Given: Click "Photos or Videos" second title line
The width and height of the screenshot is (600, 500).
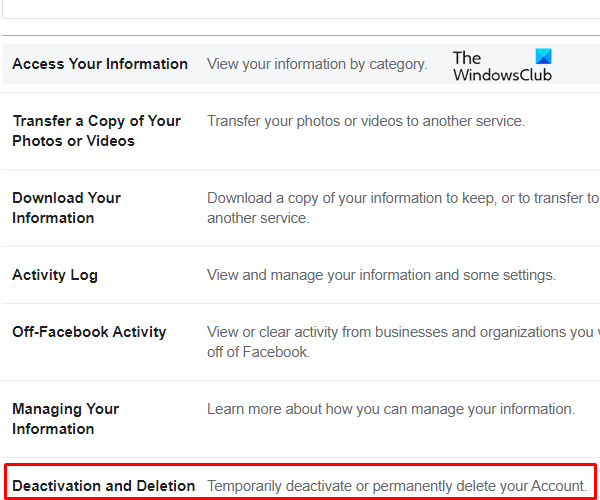Looking at the screenshot, I should (73, 141).
